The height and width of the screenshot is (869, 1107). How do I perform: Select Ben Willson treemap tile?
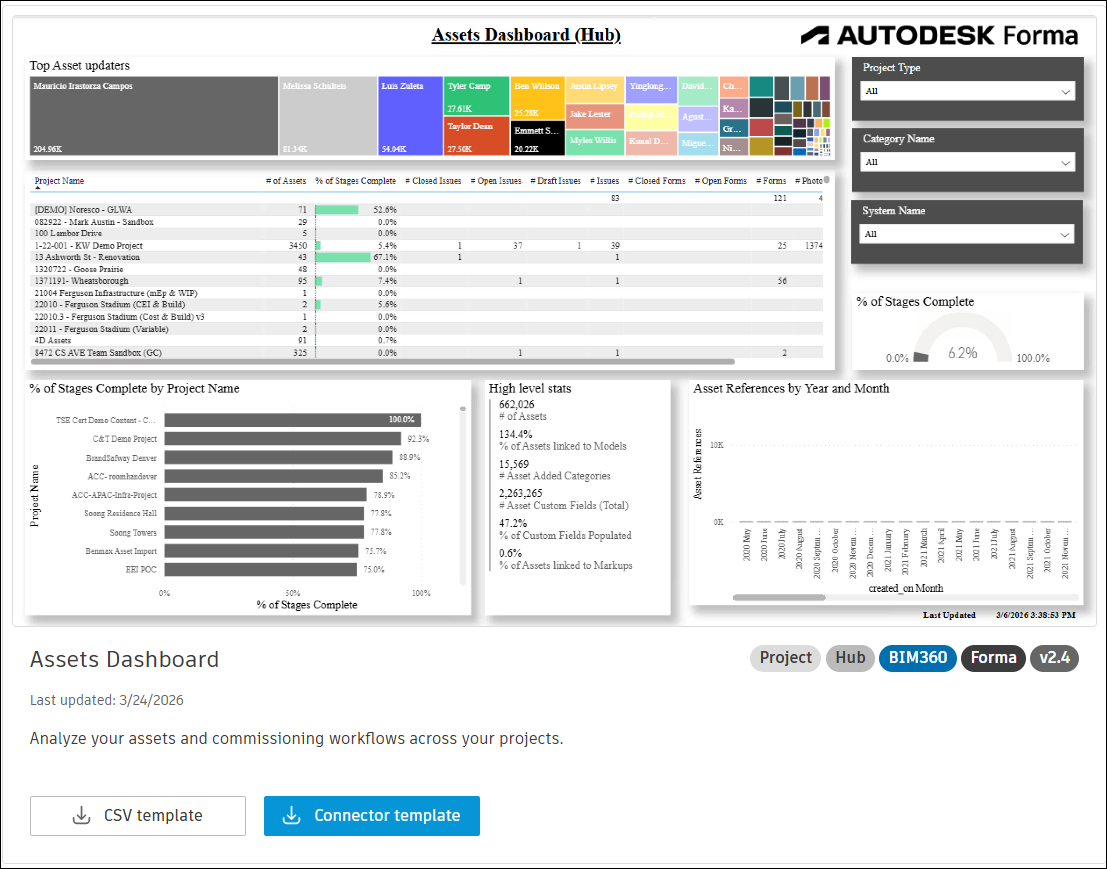[537, 98]
